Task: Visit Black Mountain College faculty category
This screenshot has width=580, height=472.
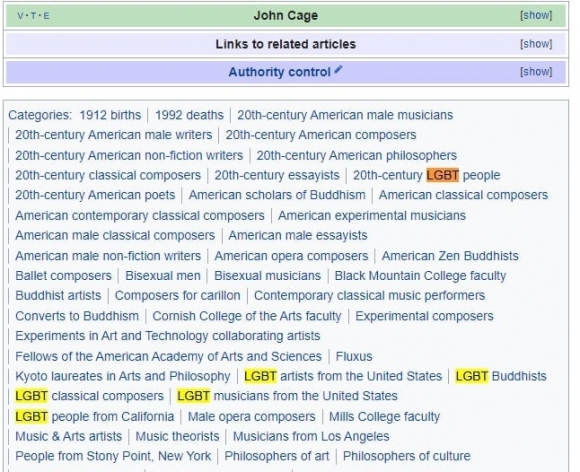Action: (x=420, y=276)
